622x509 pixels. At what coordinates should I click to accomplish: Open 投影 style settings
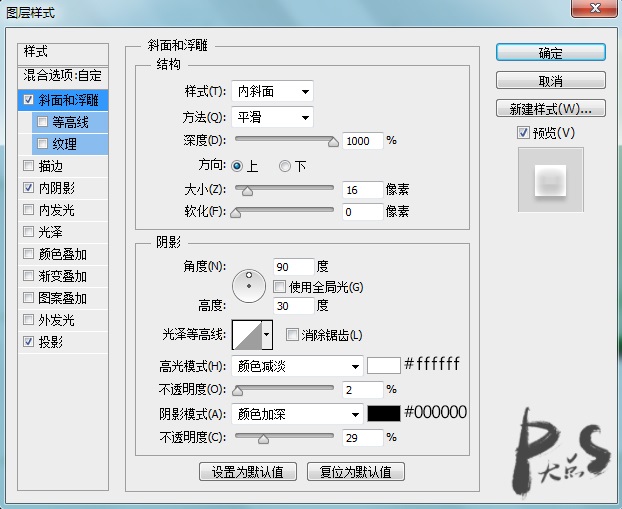50,342
